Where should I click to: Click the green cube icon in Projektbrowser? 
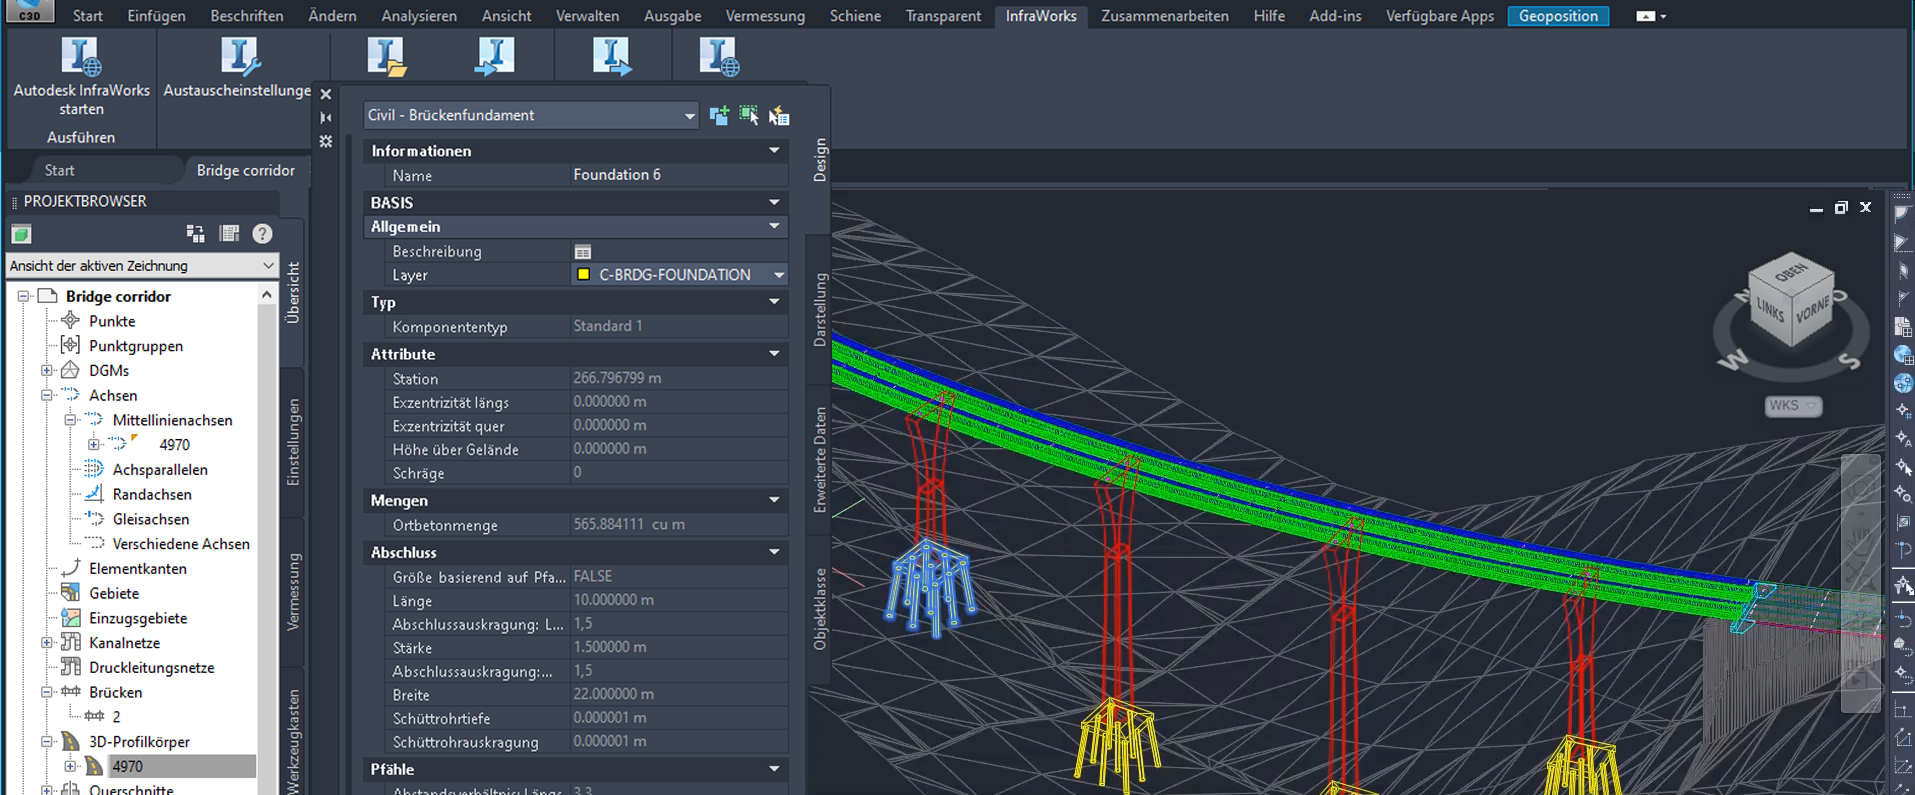tap(21, 234)
